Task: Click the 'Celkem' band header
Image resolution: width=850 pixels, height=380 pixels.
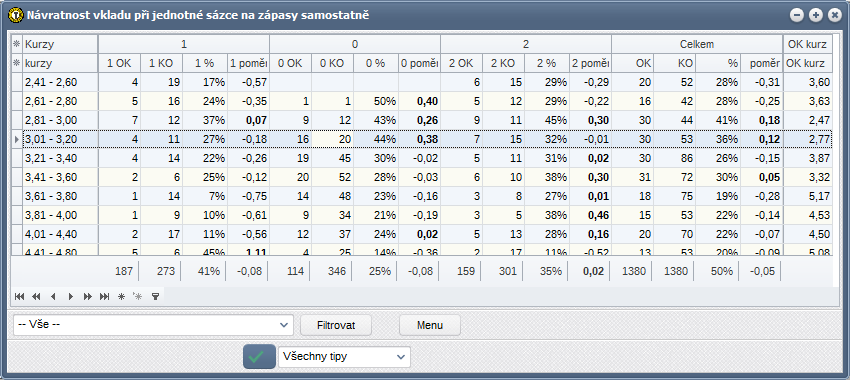Action: click(697, 44)
